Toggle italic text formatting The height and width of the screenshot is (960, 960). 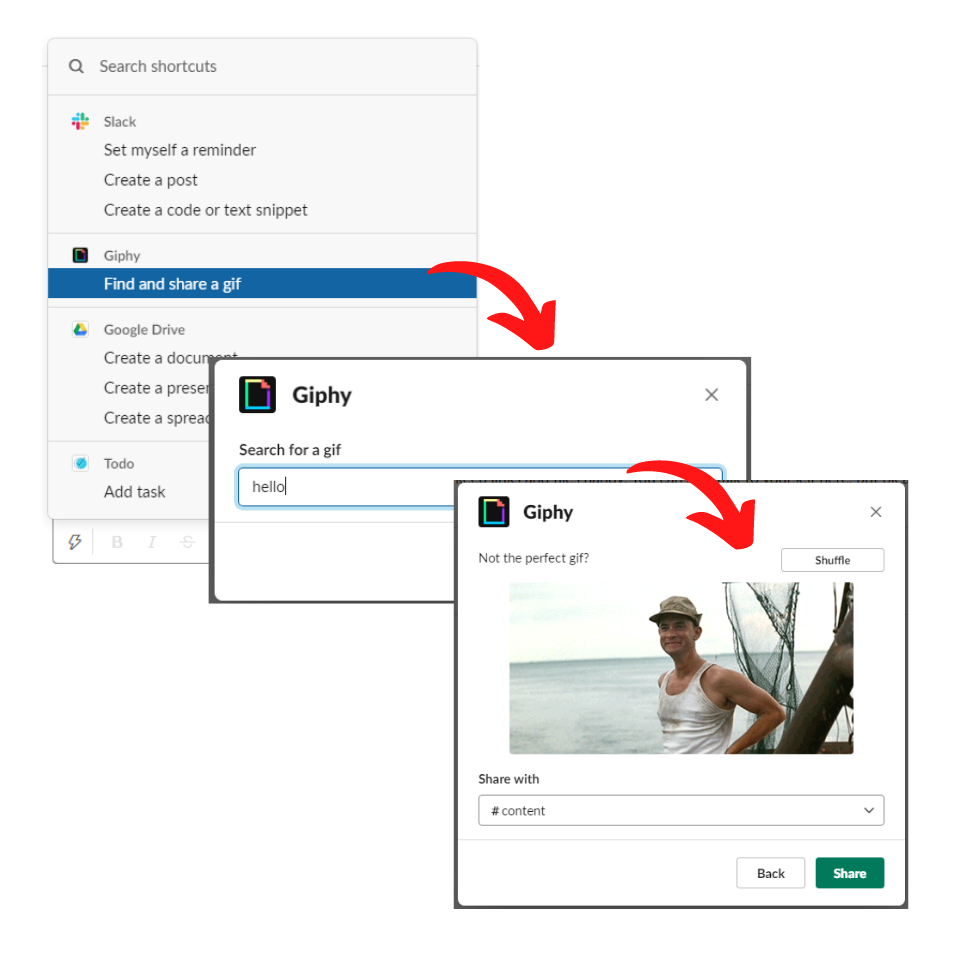point(152,541)
